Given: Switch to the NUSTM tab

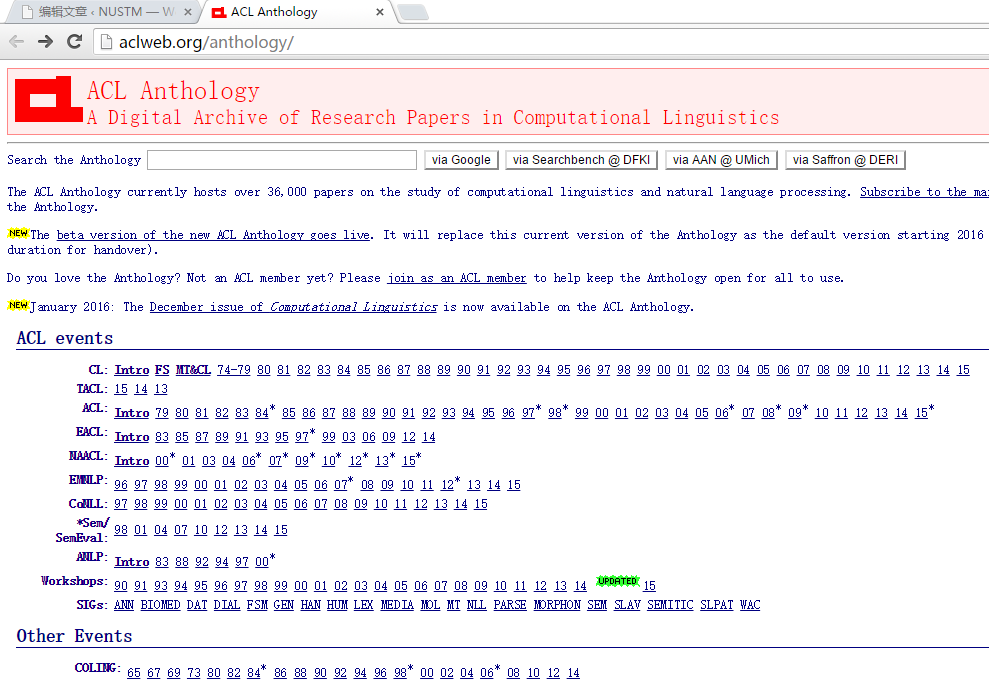Looking at the screenshot, I should (x=106, y=12).
